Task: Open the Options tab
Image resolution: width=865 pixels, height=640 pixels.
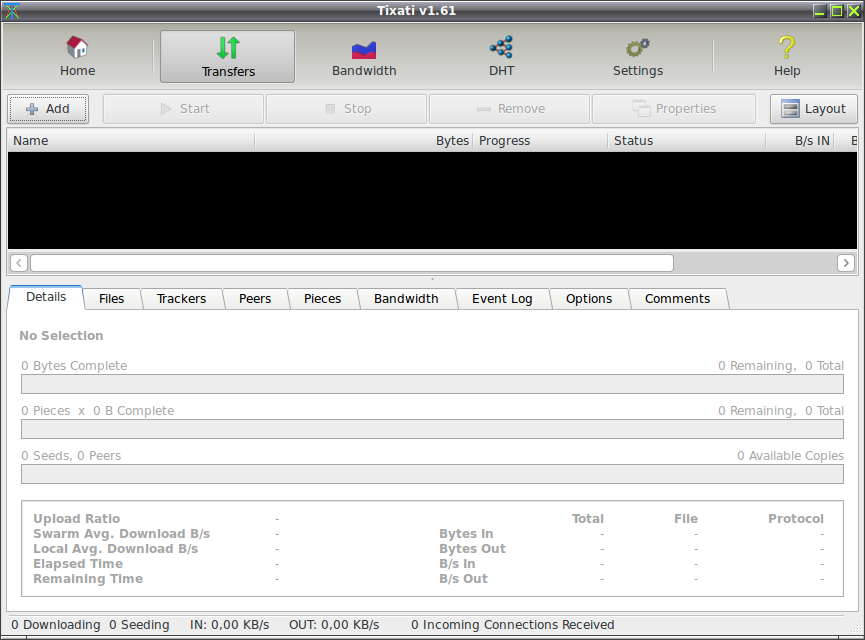Action: click(x=589, y=298)
